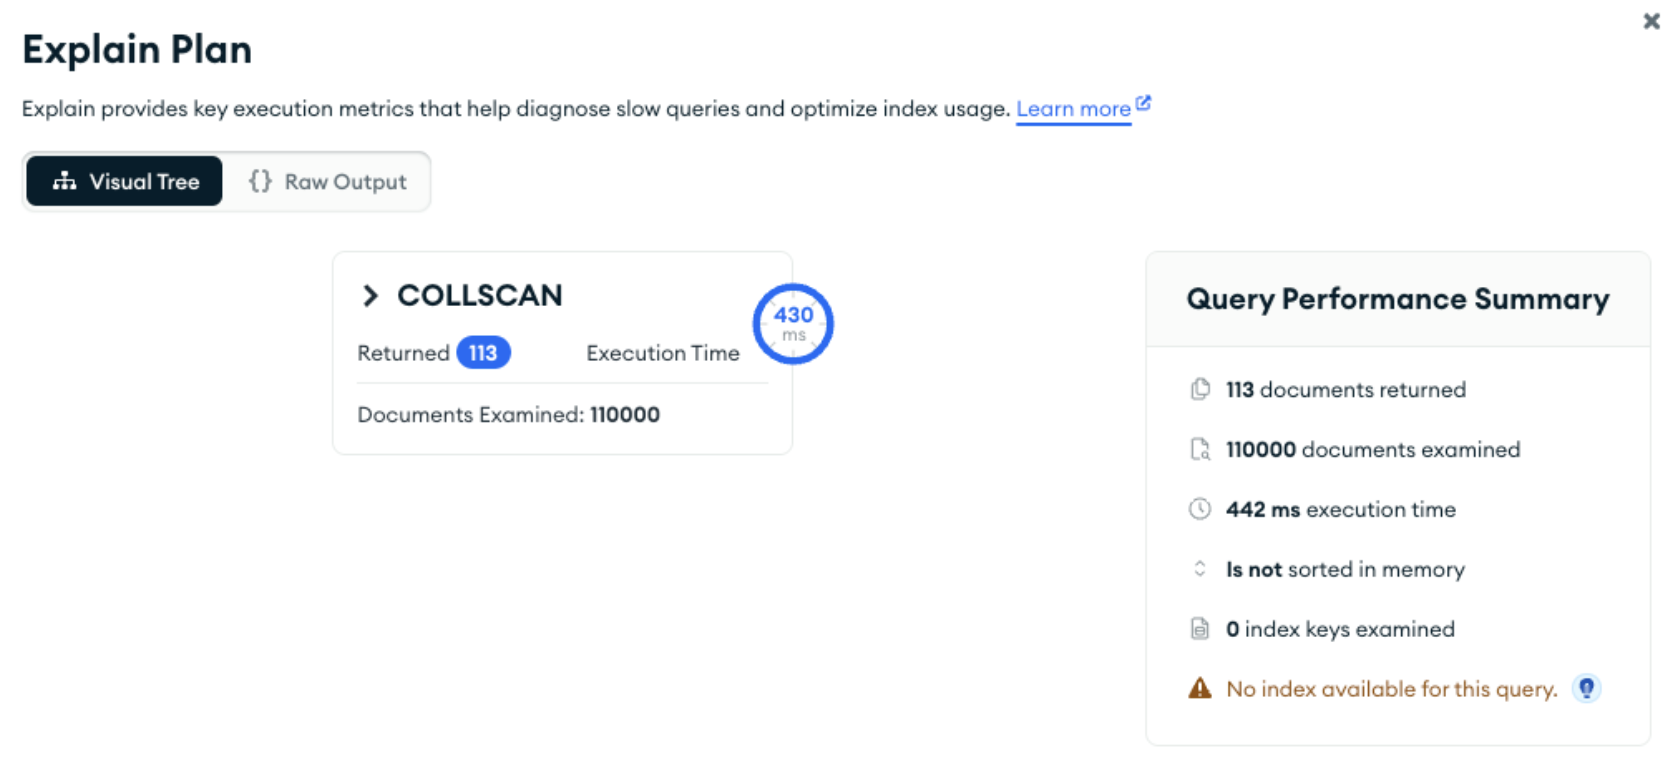Select the Returned 113 badge

click(x=484, y=352)
